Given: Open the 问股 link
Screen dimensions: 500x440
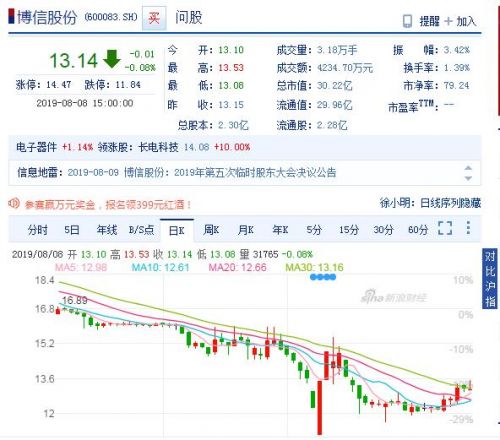Looking at the screenshot, I should (189, 18).
